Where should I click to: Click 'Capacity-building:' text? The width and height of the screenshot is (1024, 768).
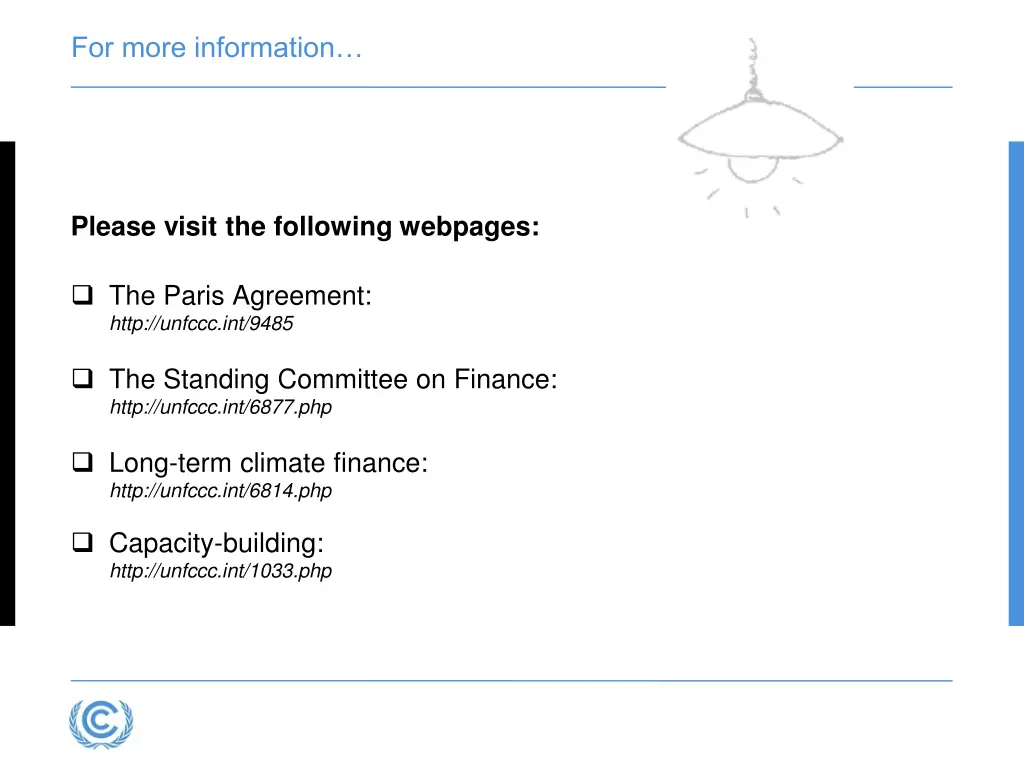click(217, 543)
